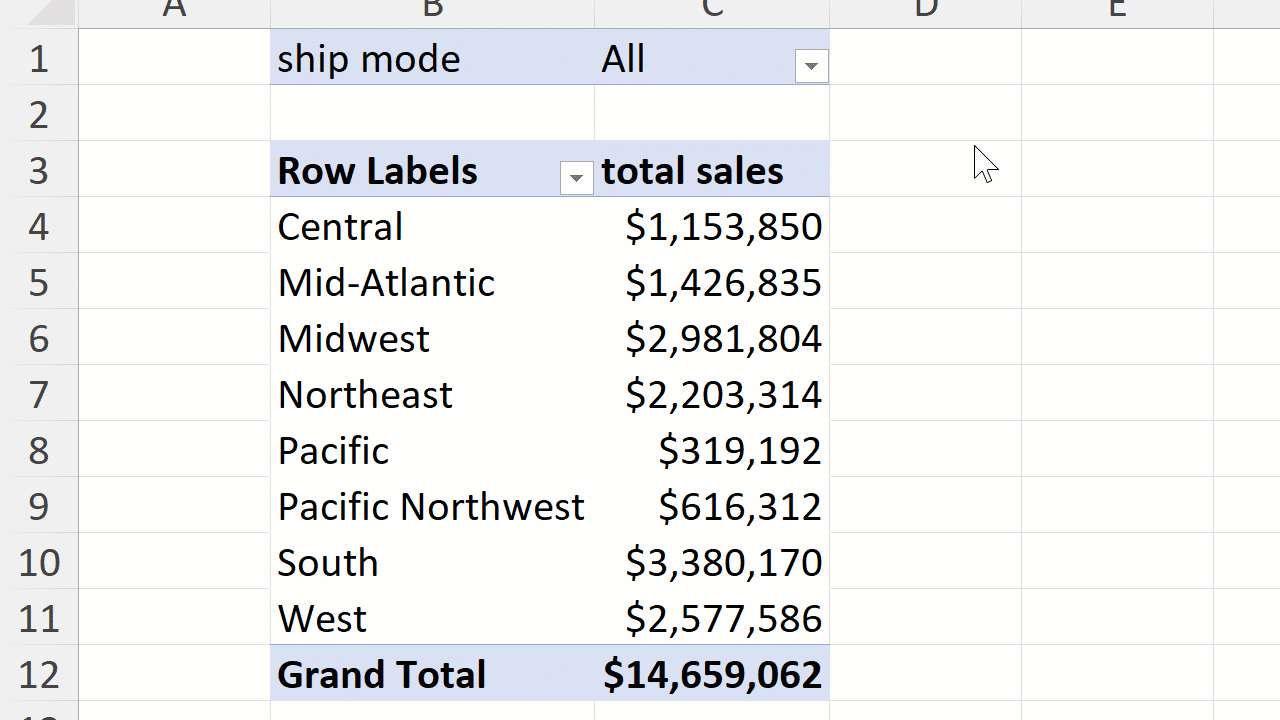The image size is (1280, 720).
Task: Click the Northeast label cell
Action: [x=365, y=395]
